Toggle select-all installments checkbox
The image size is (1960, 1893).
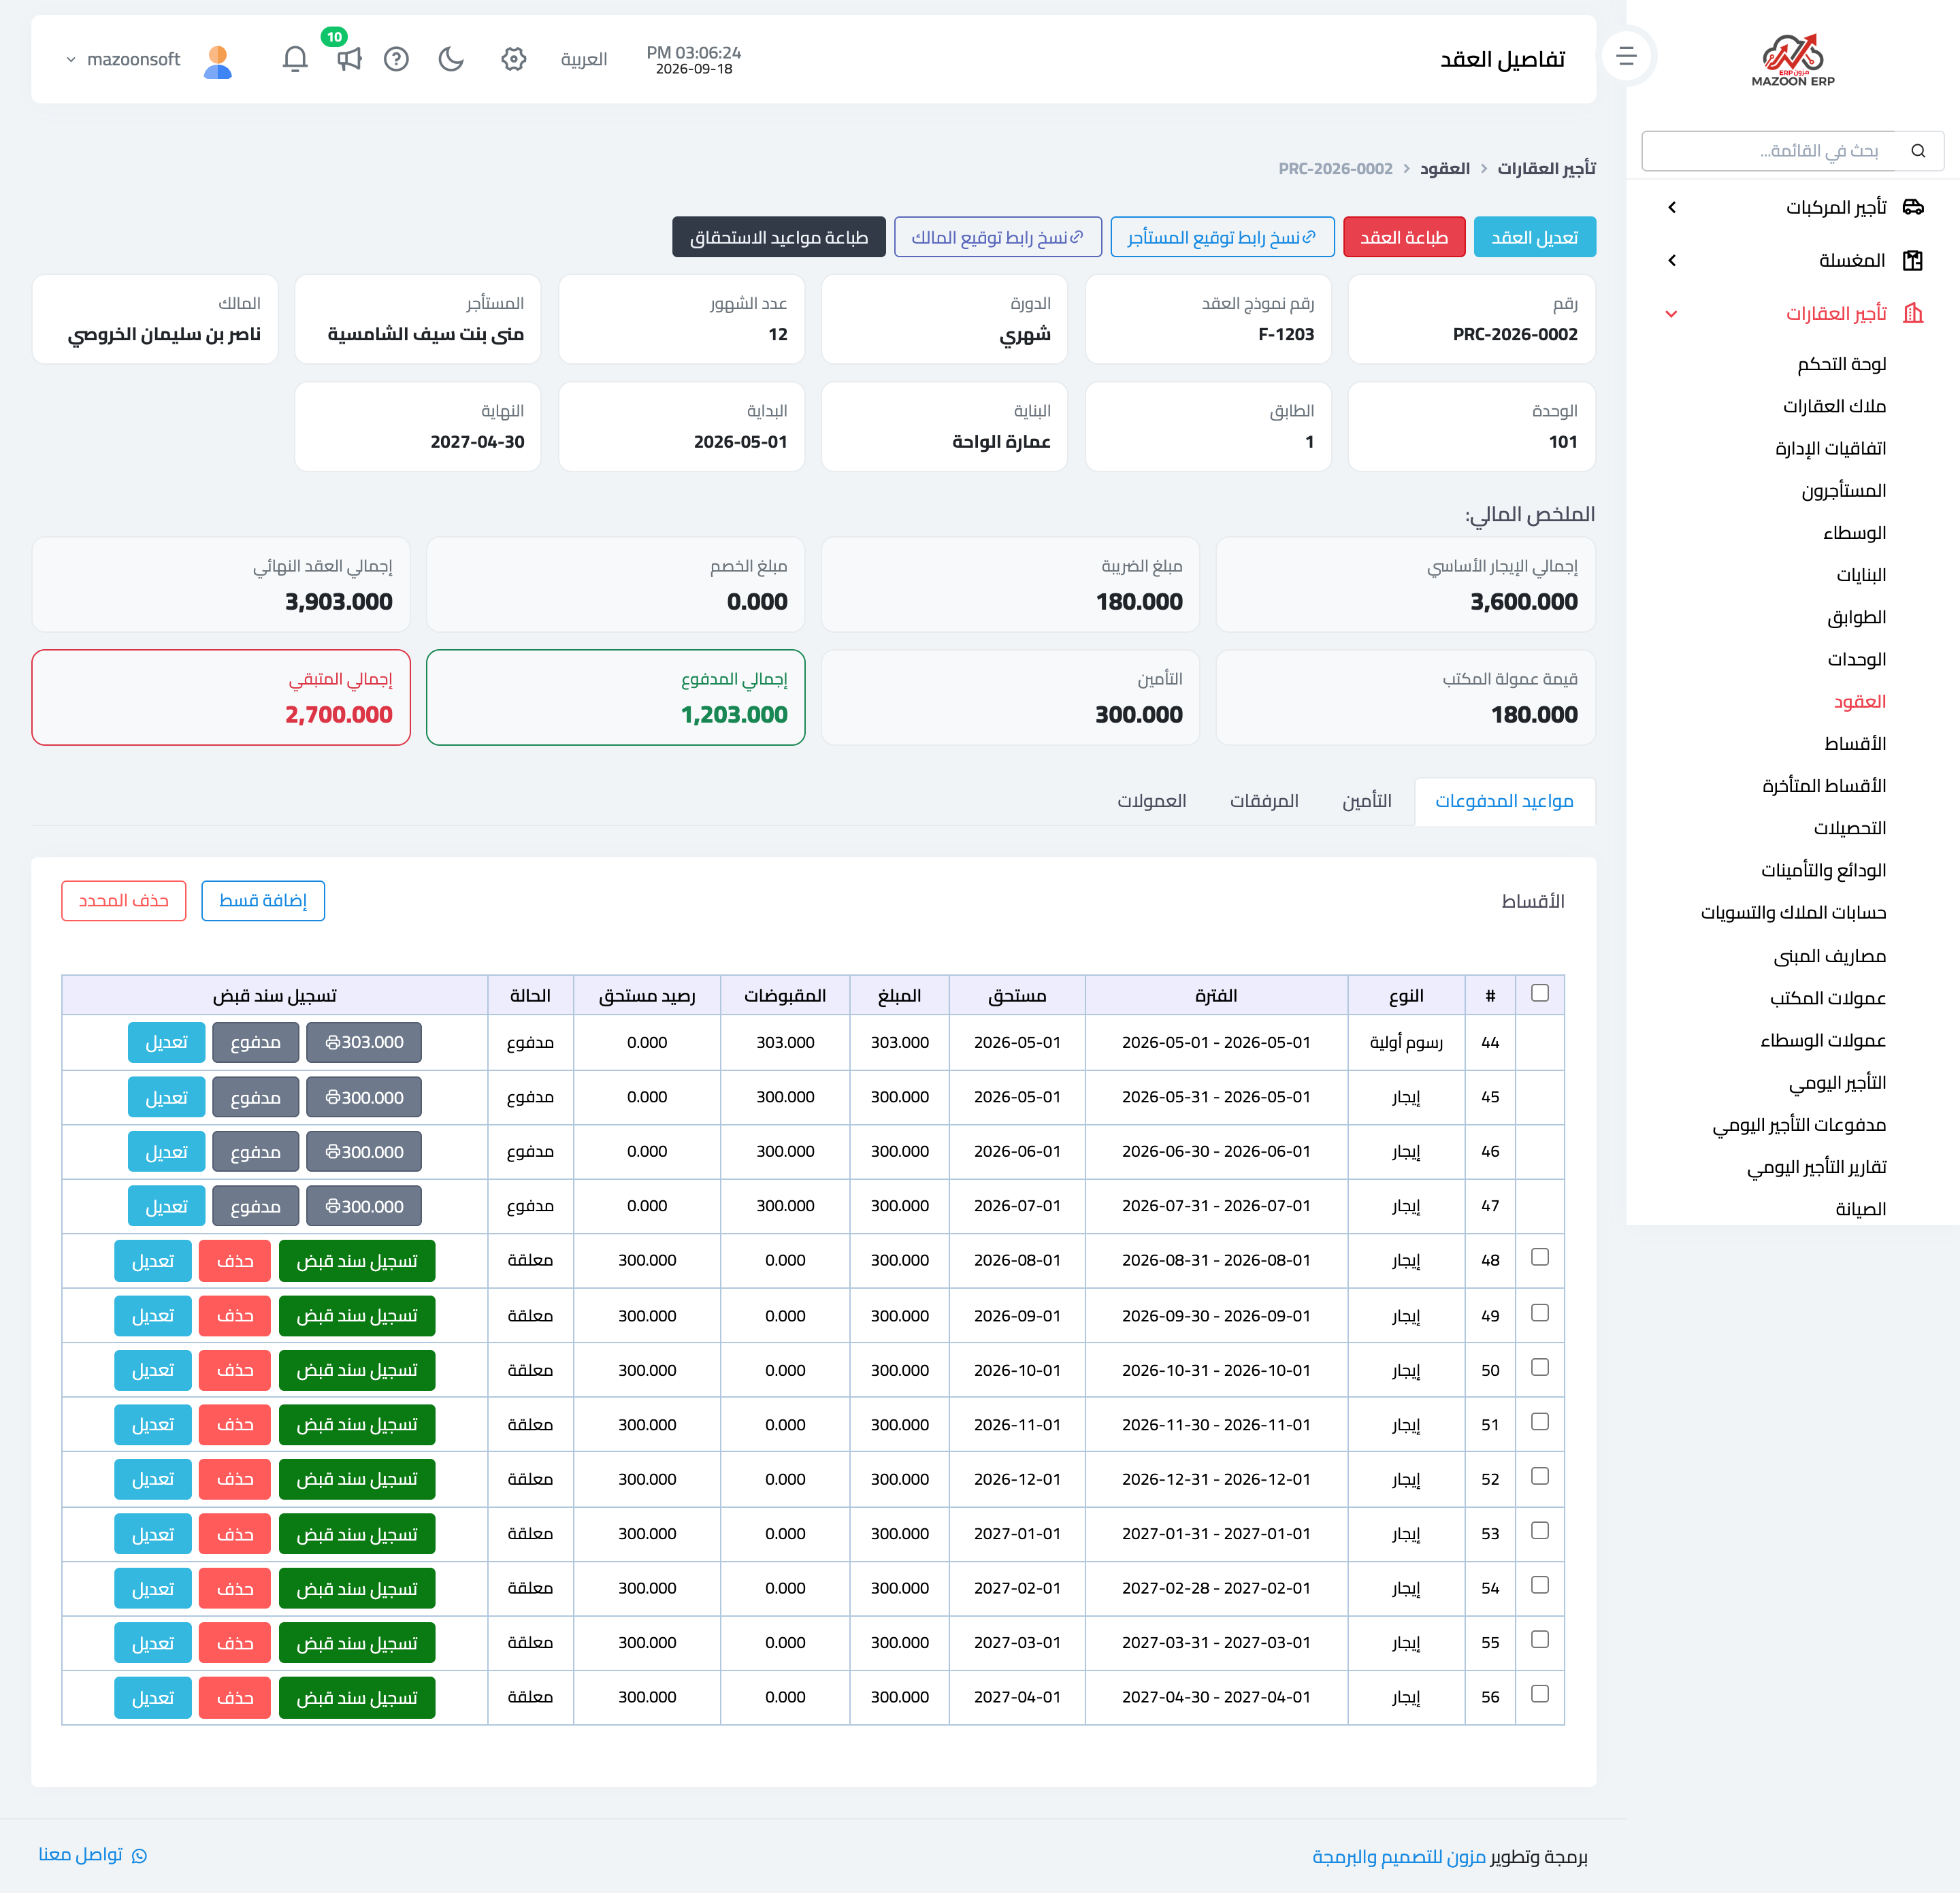(x=1540, y=993)
